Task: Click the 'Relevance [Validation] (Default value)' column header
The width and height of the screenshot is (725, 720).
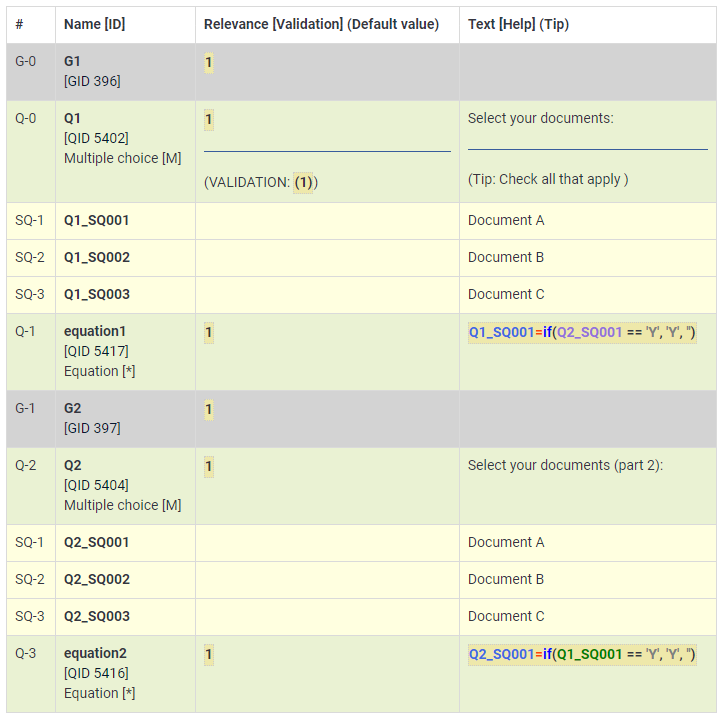Action: point(321,24)
